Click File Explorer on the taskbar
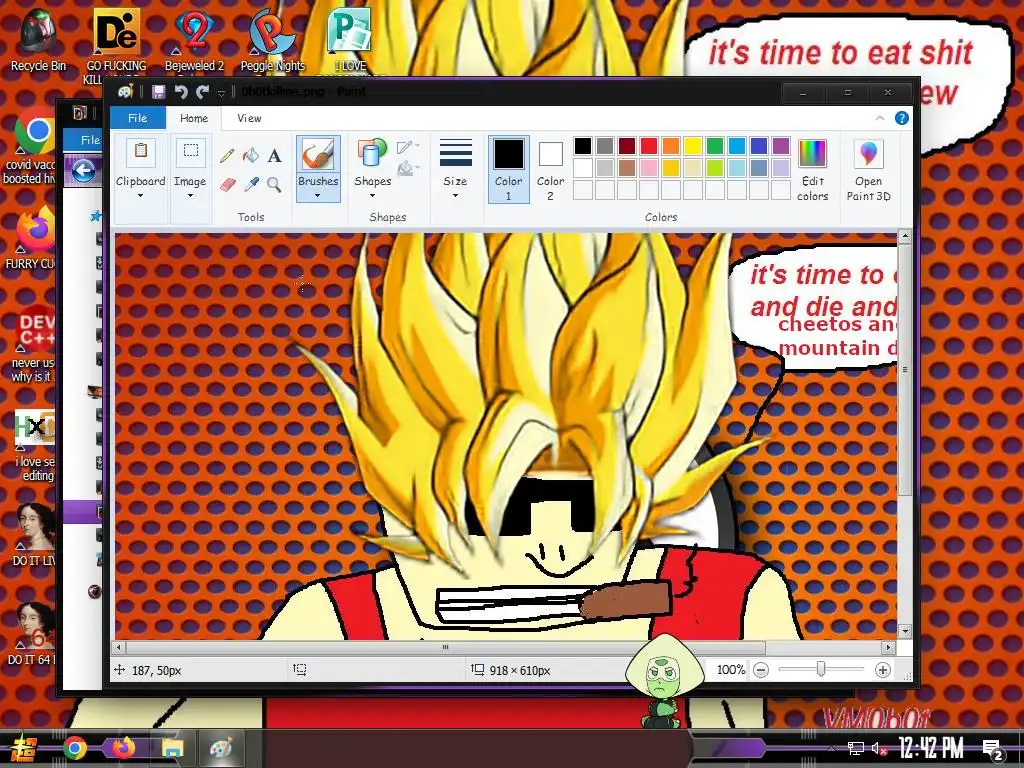Viewport: 1024px width, 768px height. (172, 748)
